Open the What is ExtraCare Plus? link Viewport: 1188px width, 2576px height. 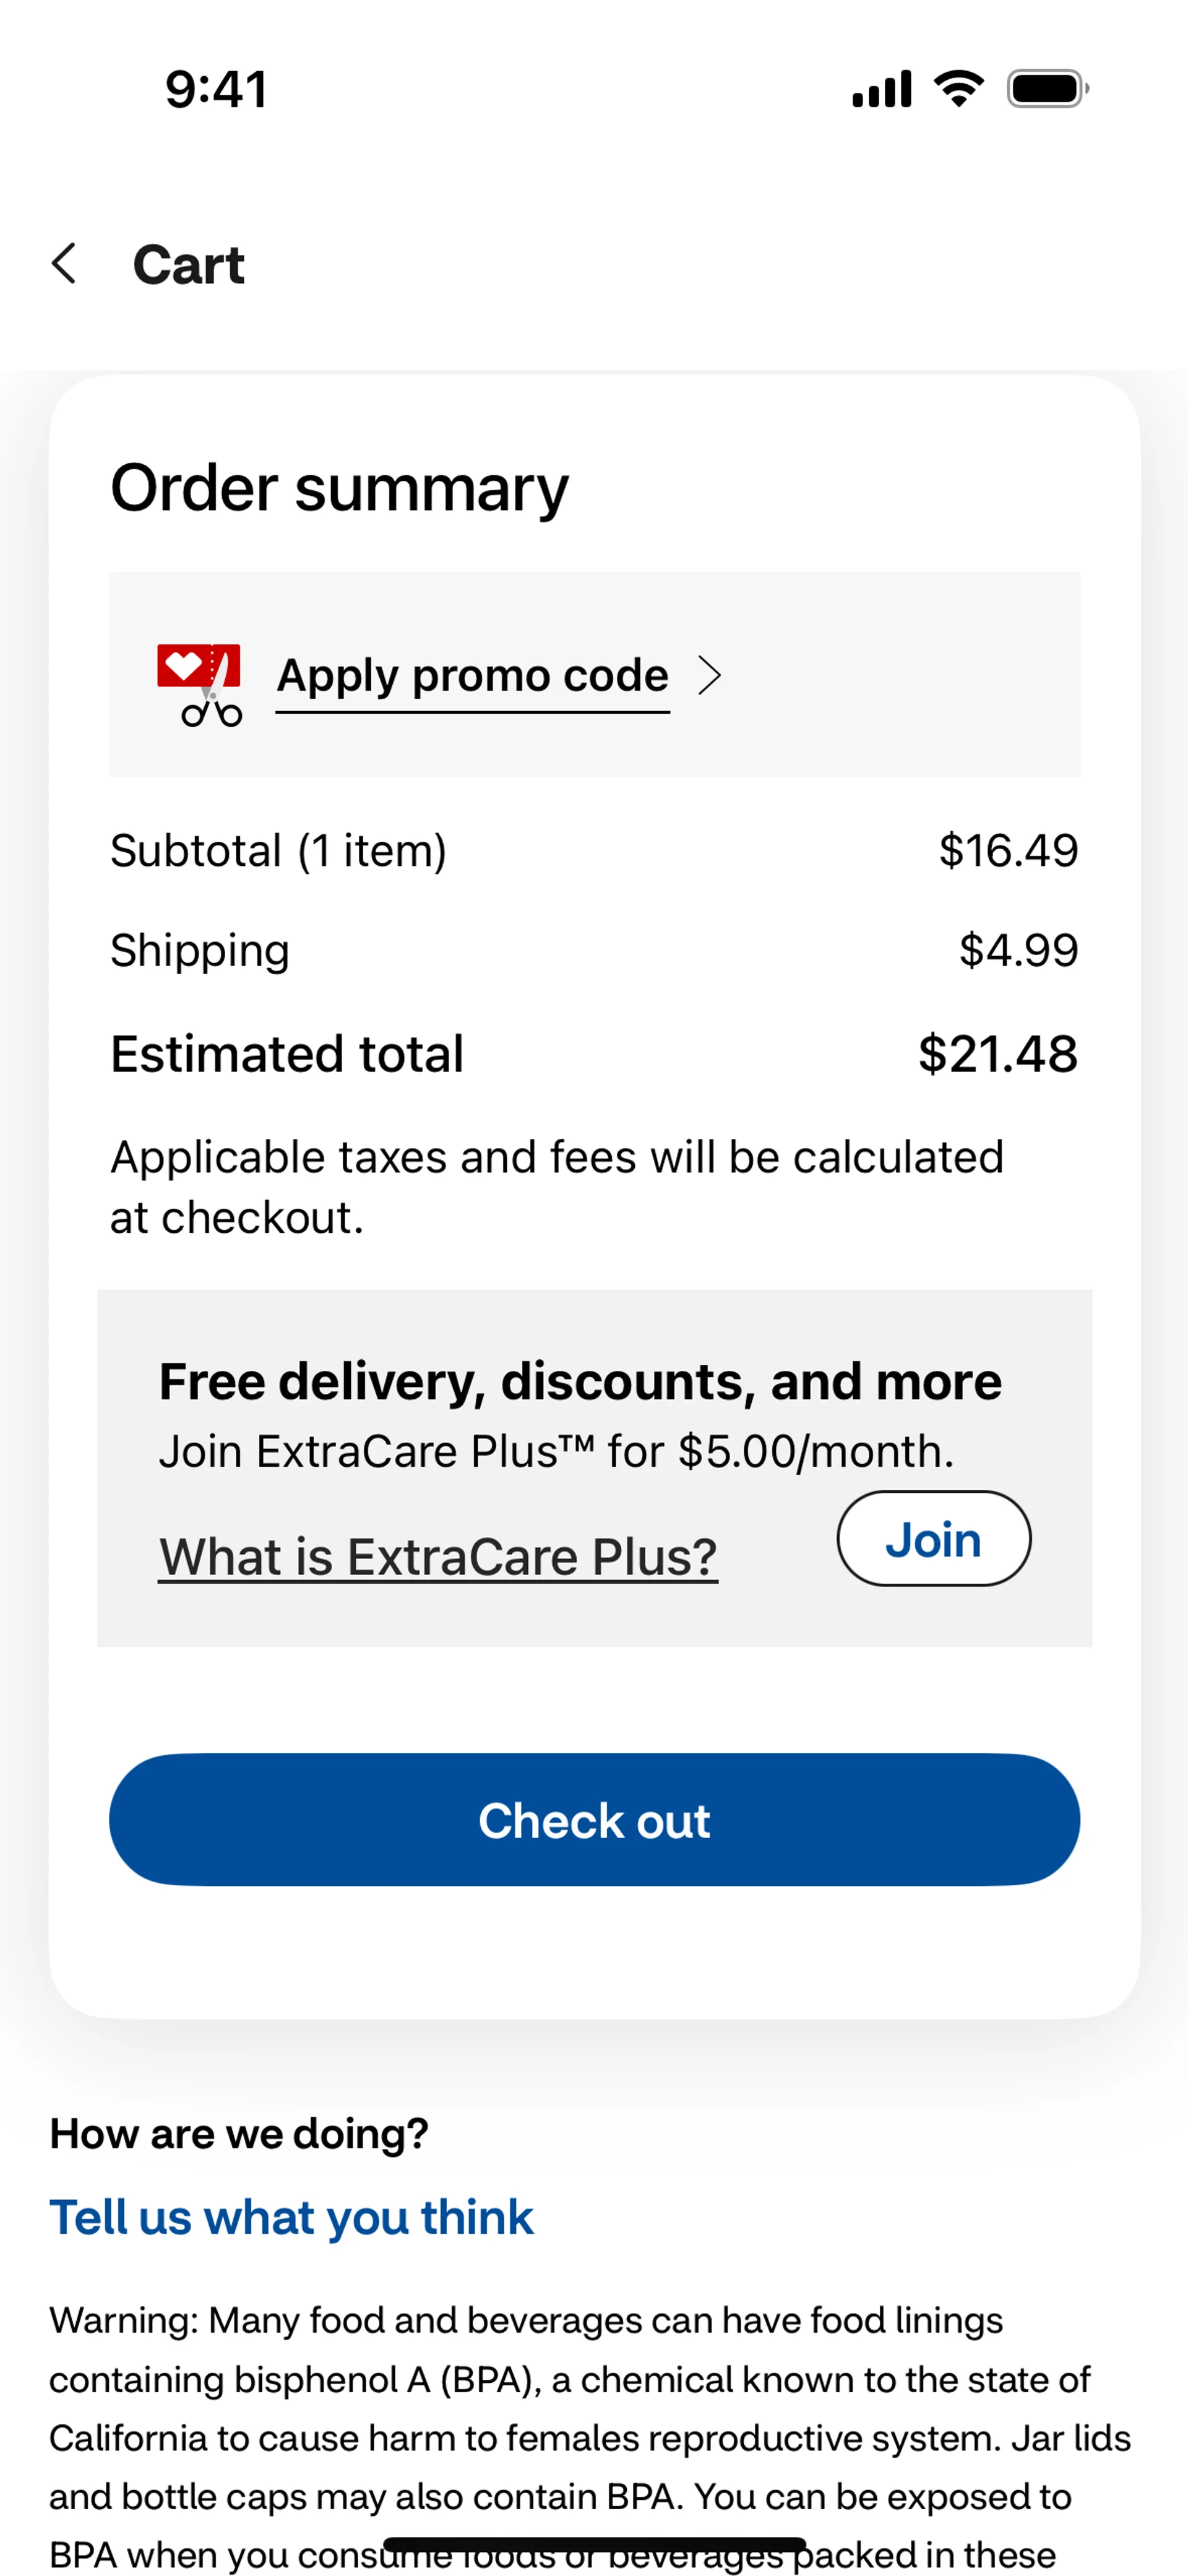pyautogui.click(x=438, y=1557)
